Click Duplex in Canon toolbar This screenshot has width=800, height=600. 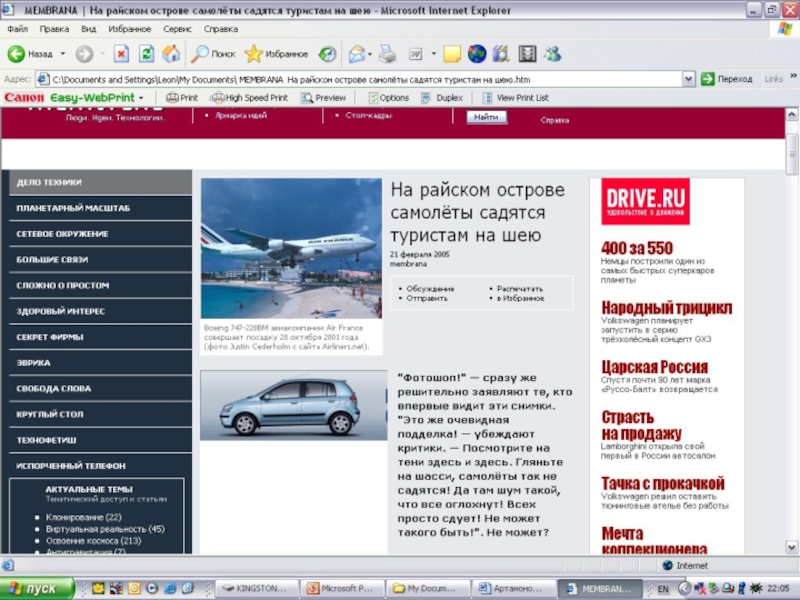(442, 97)
